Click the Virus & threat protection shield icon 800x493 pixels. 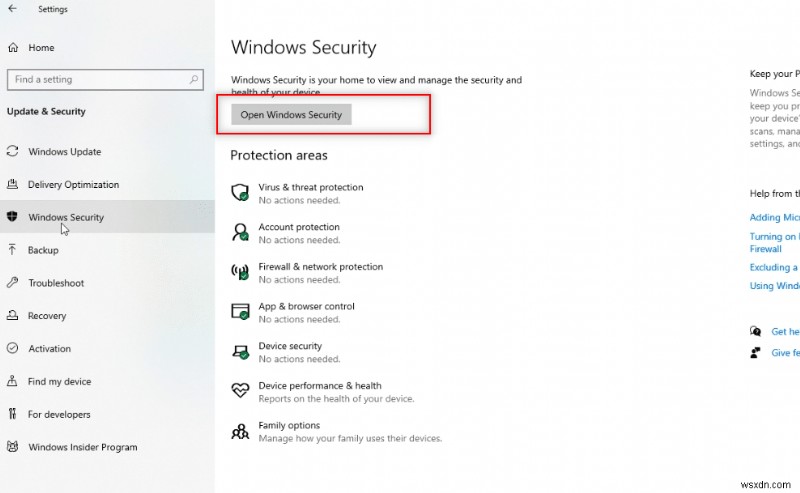coord(240,192)
